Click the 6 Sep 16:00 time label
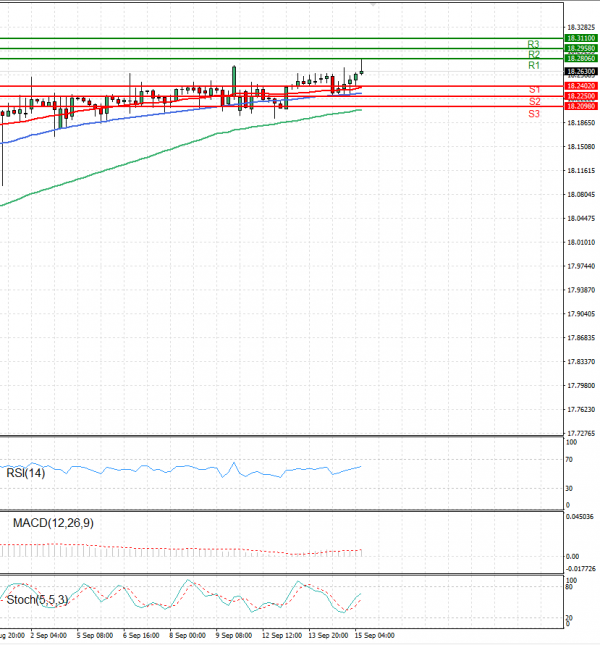 tap(141, 636)
